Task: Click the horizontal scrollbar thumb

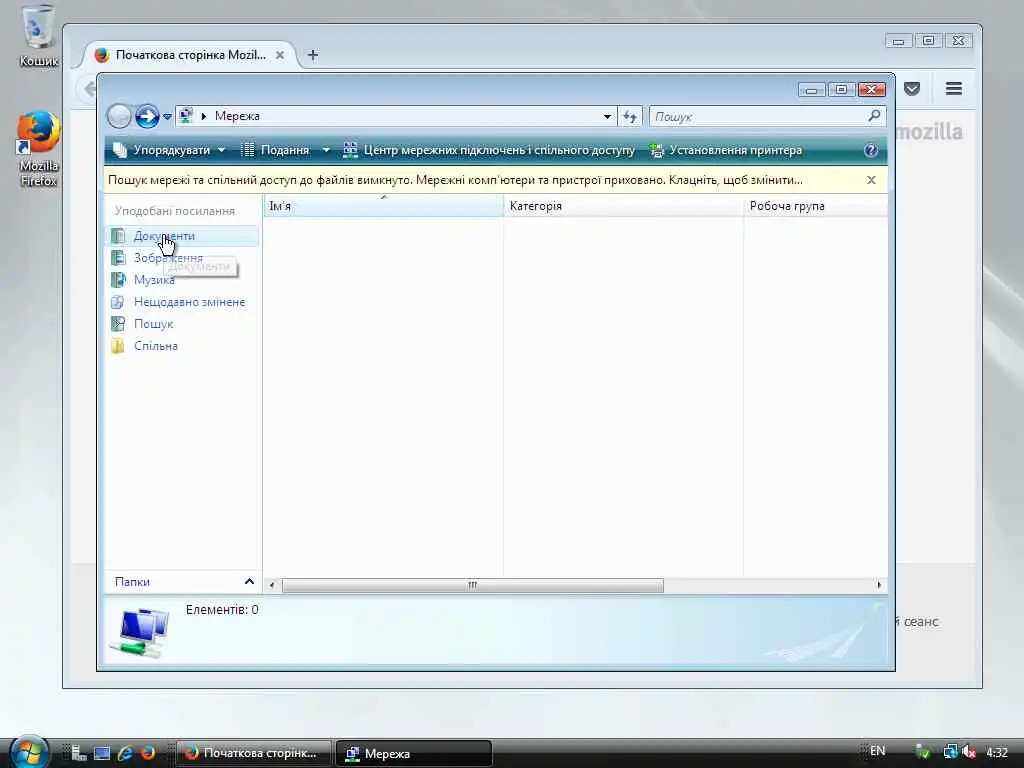Action: pyautogui.click(x=472, y=585)
